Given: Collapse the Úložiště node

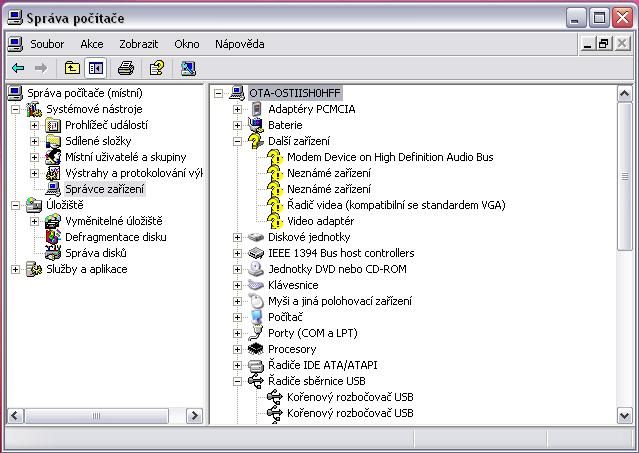Looking at the screenshot, I should coord(15,205).
